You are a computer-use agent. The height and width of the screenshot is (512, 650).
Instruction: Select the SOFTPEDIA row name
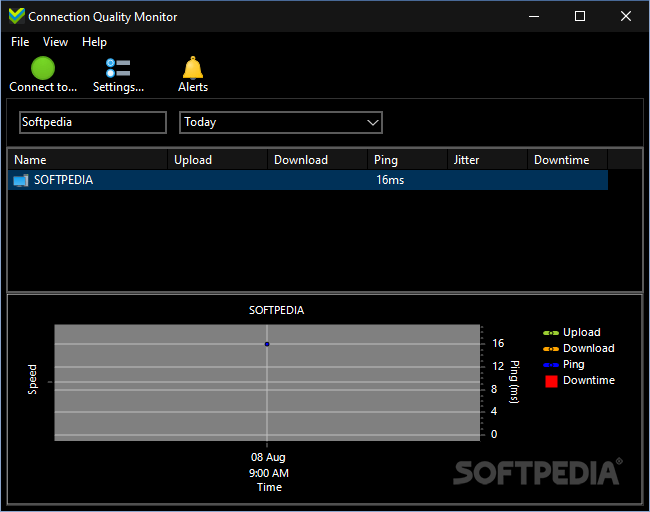point(63,180)
